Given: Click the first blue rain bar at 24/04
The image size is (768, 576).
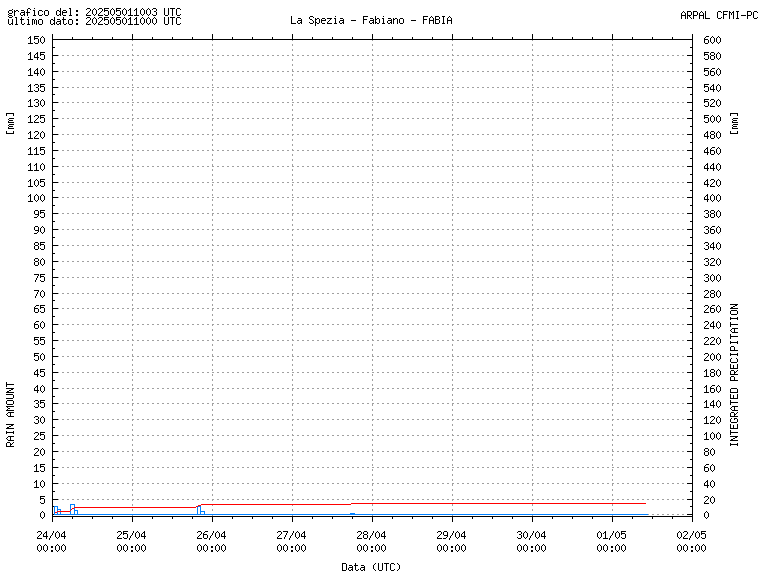Looking at the screenshot, I should 56,511.
